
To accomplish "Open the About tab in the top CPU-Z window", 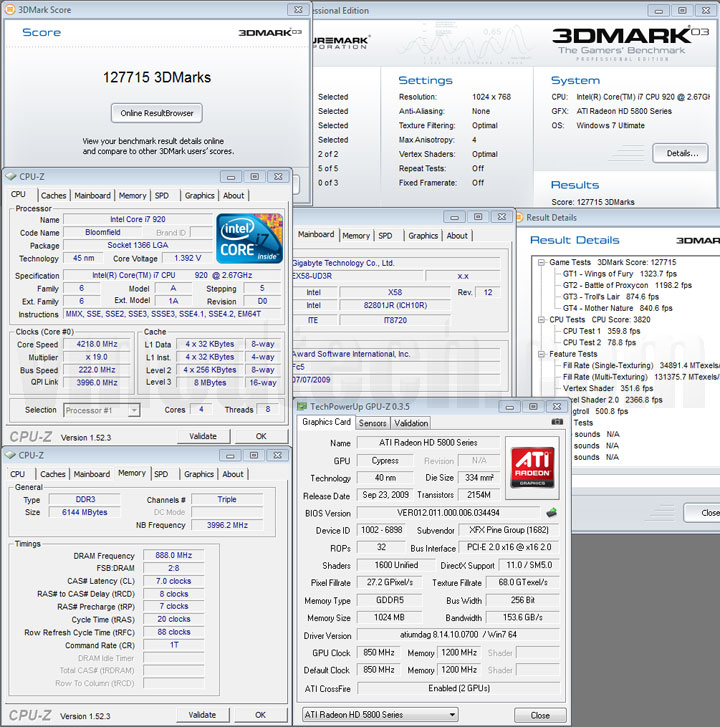I will tap(233, 196).
